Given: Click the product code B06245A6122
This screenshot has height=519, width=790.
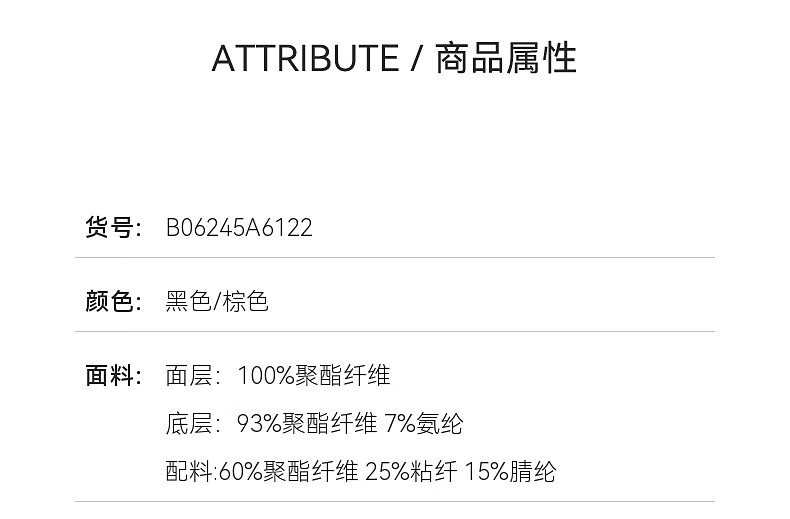Looking at the screenshot, I should [239, 227].
